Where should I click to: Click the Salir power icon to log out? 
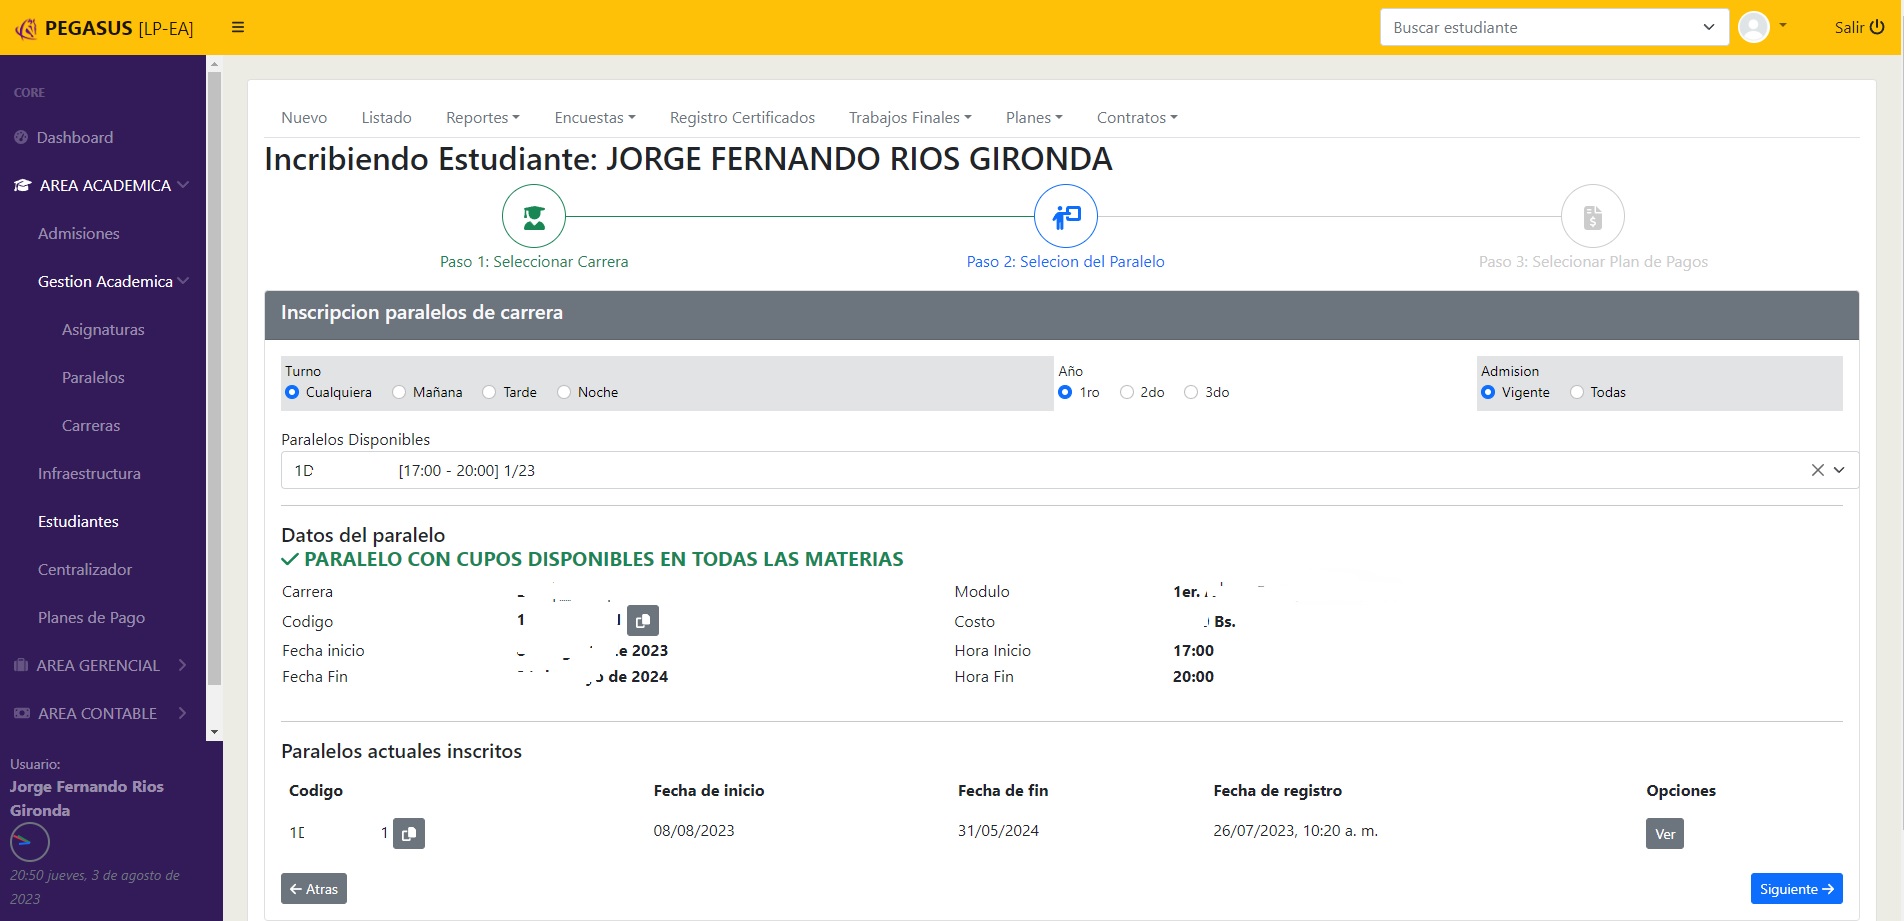[1877, 27]
